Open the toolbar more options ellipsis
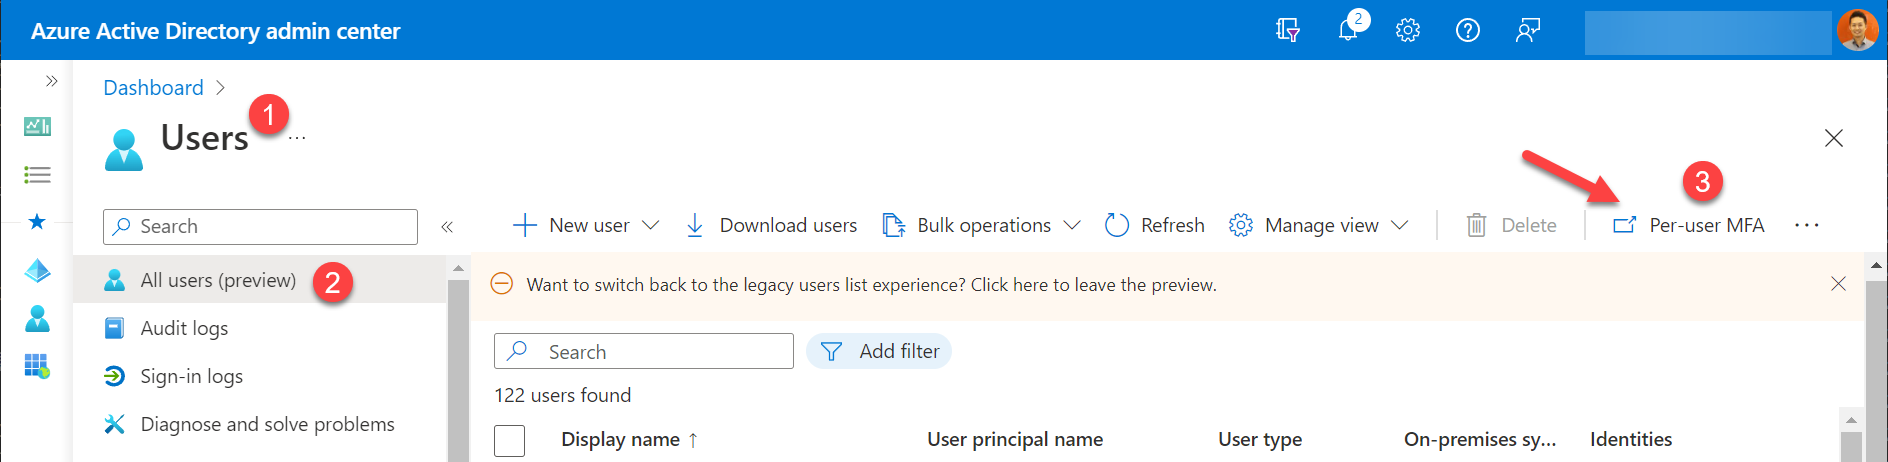This screenshot has height=462, width=1888. (x=1807, y=225)
